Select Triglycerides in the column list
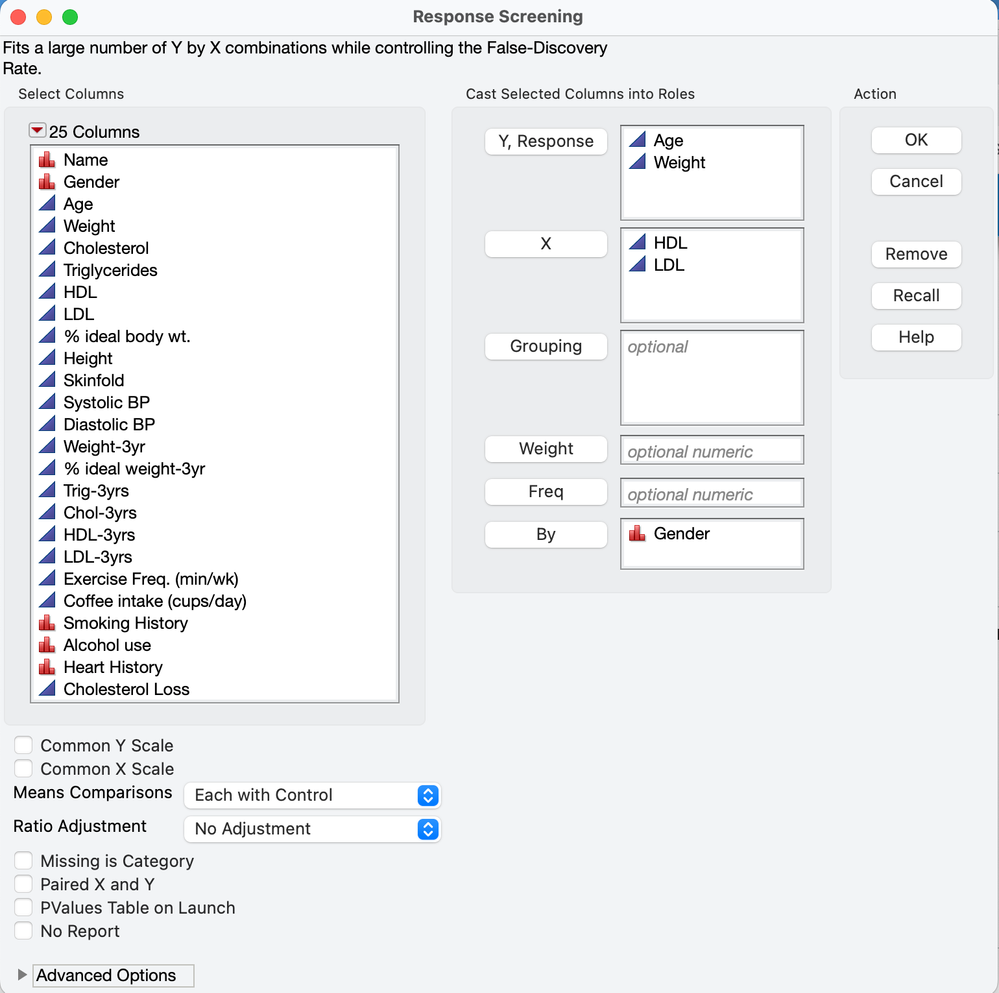 coord(110,270)
